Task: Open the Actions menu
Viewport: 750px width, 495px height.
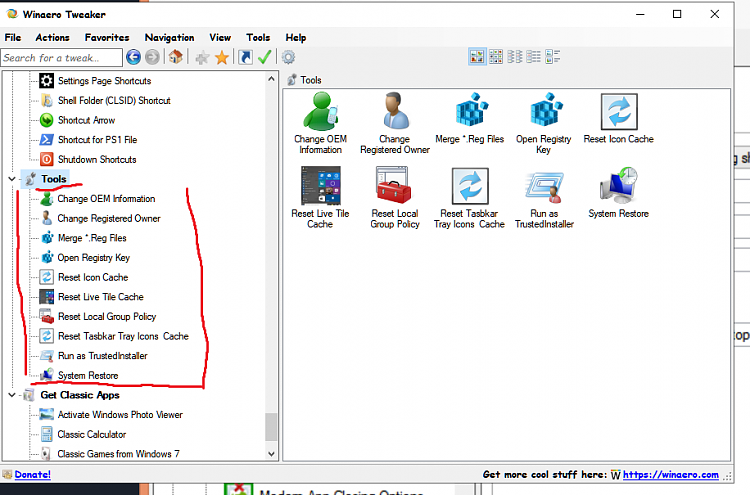Action: pos(53,37)
